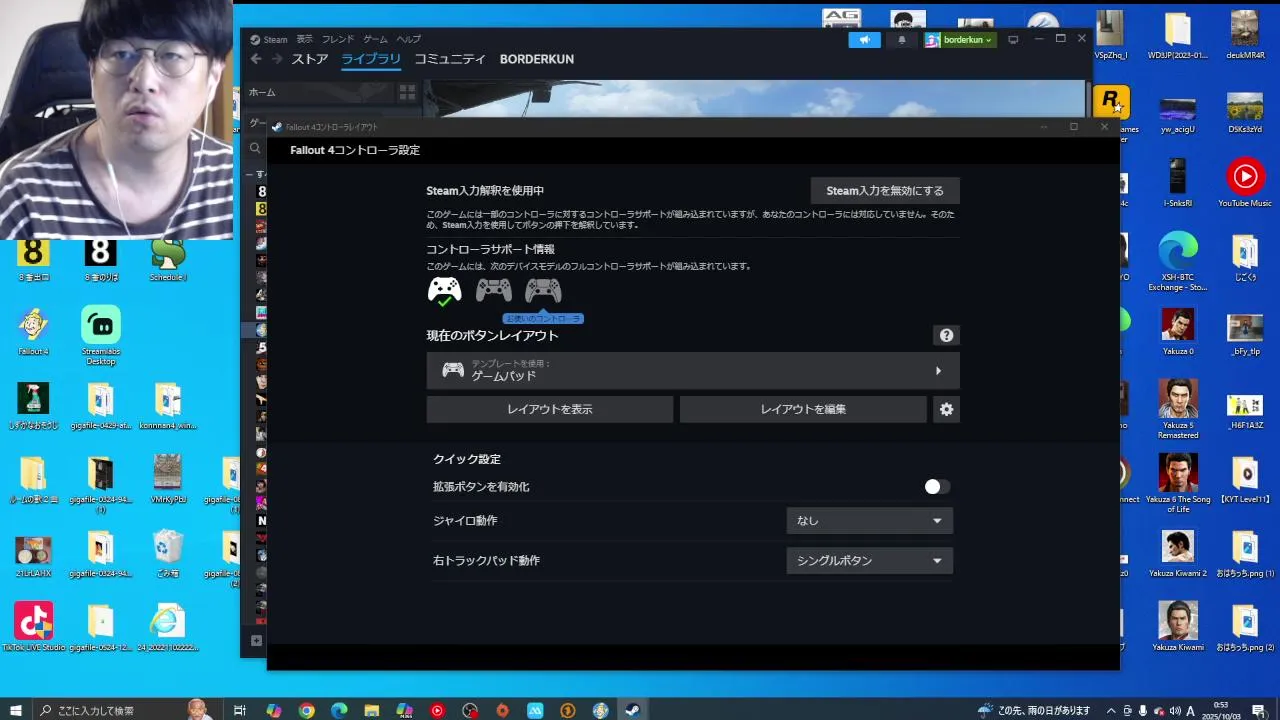Open ヘルプ menu in Steam
This screenshot has height=720, width=1280.
(x=409, y=39)
